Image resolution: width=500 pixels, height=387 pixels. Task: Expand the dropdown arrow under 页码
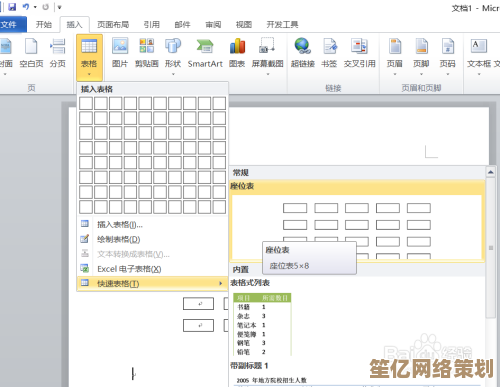[x=448, y=74]
